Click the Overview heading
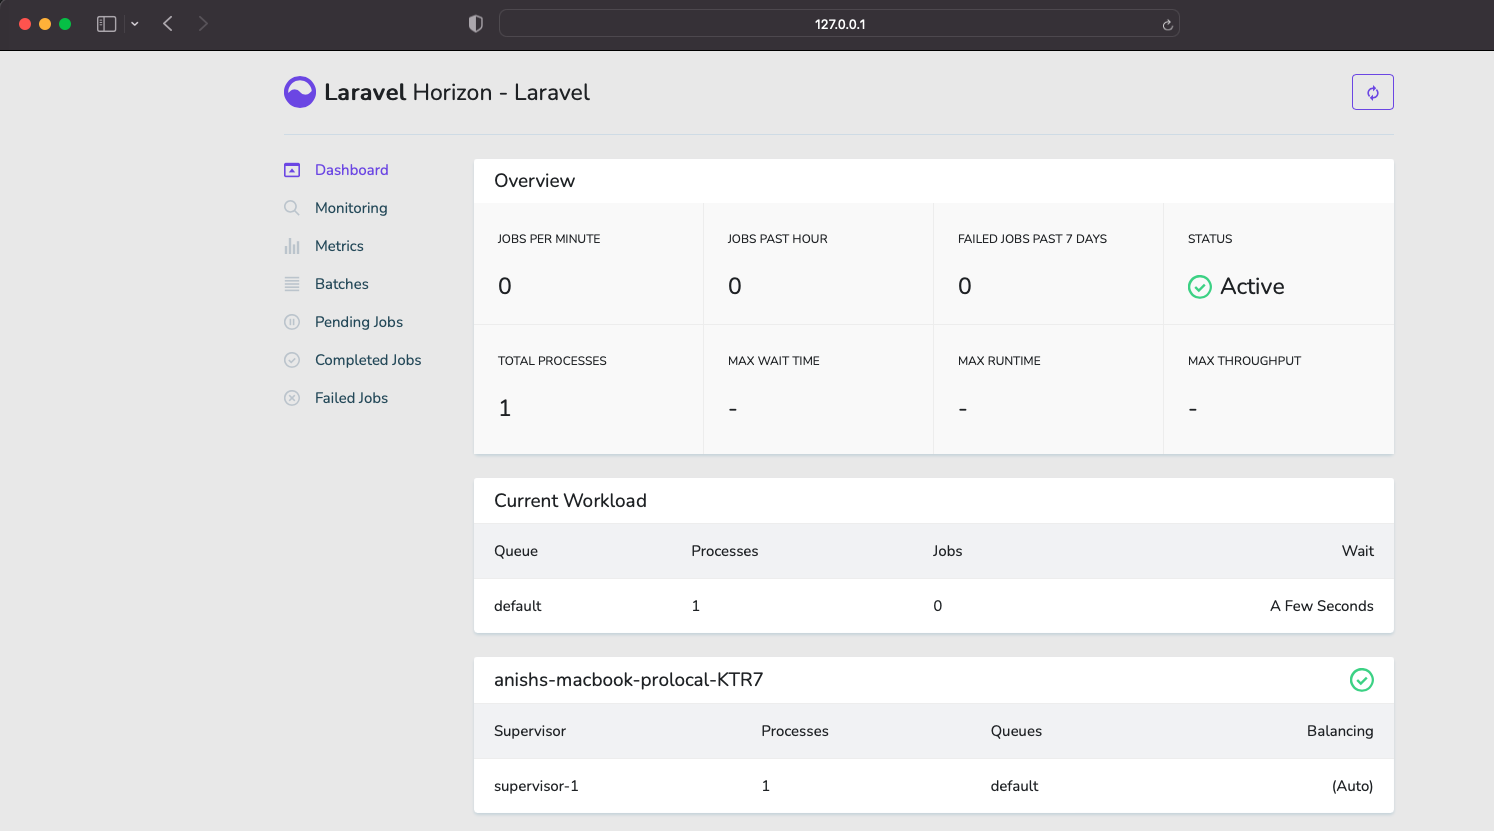This screenshot has width=1494, height=831. pyautogui.click(x=534, y=181)
